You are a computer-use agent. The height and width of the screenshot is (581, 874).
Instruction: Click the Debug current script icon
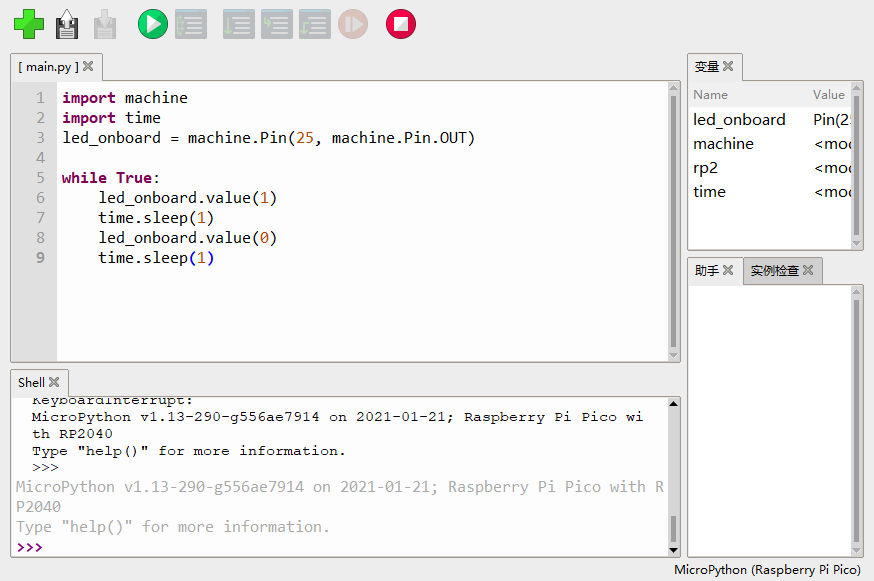coord(190,23)
